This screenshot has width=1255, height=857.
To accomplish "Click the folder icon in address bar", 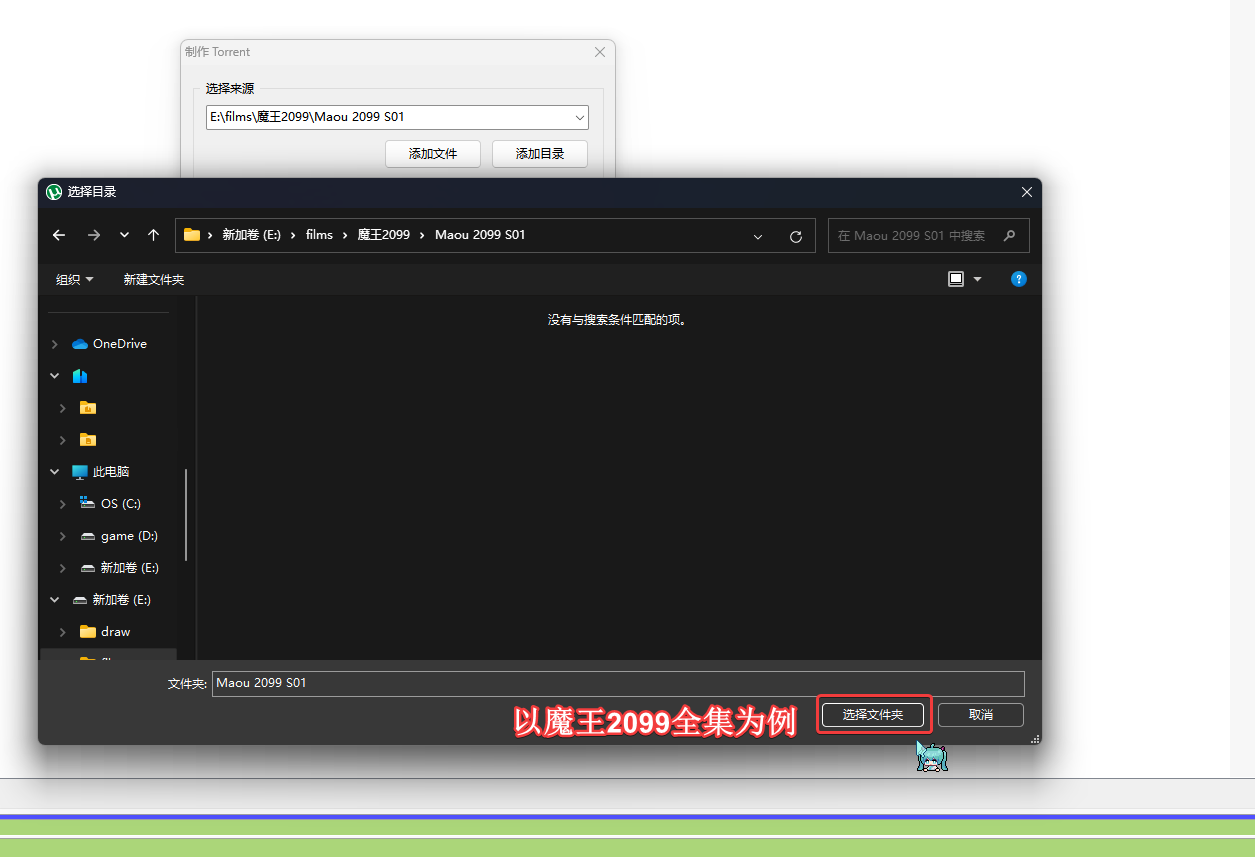I will [192, 235].
